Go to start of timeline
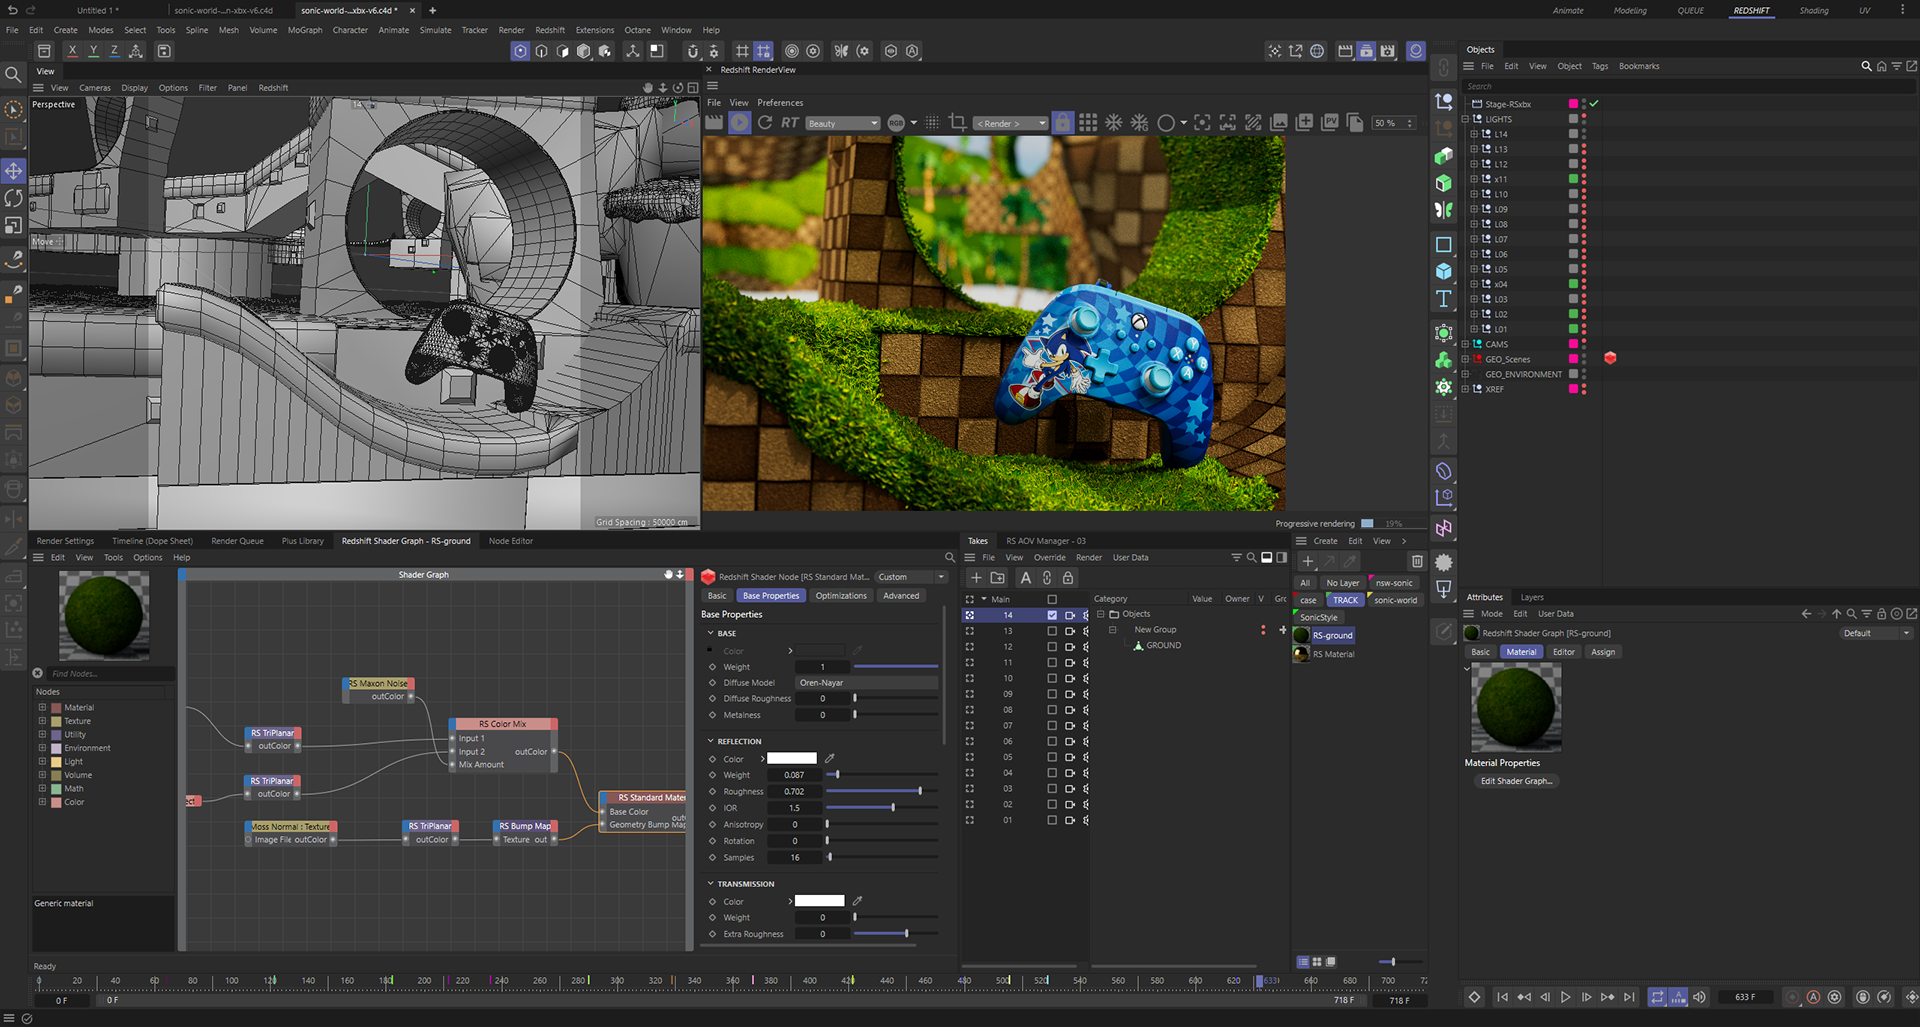Image resolution: width=1920 pixels, height=1027 pixels. (x=1502, y=997)
